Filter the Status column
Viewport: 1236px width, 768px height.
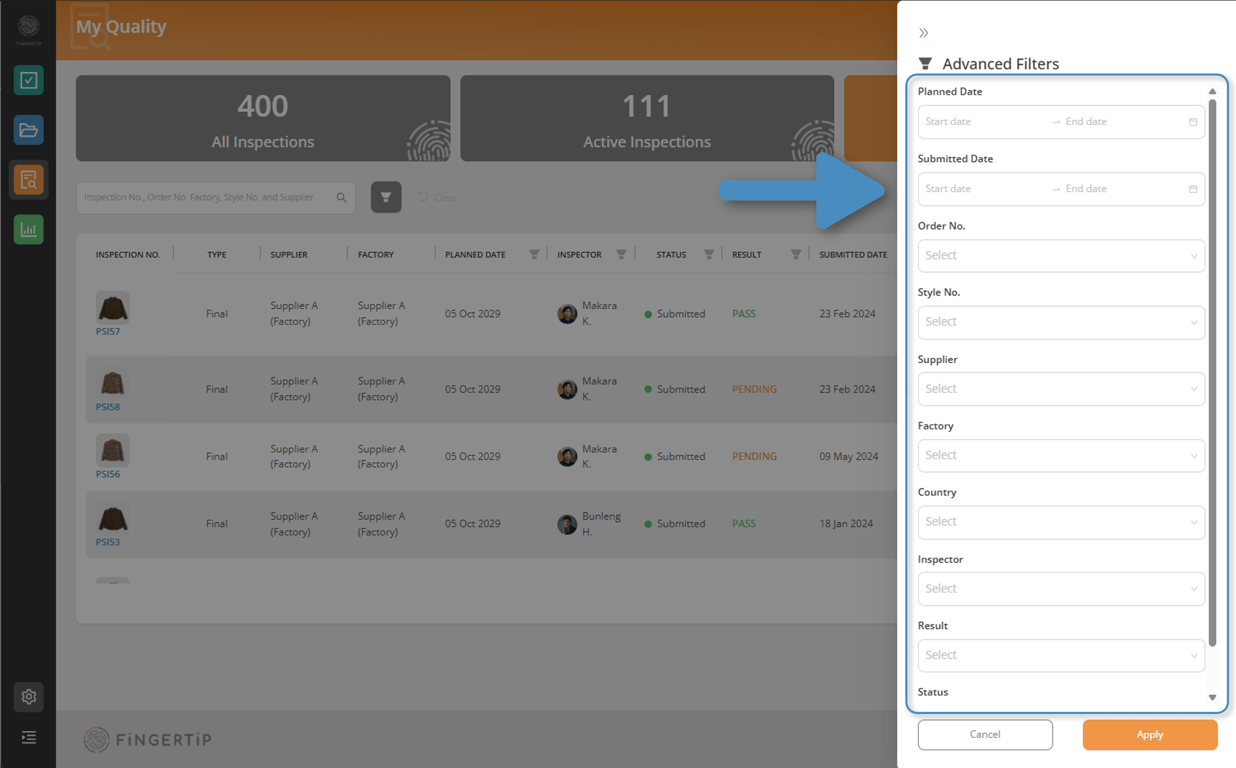click(709, 255)
